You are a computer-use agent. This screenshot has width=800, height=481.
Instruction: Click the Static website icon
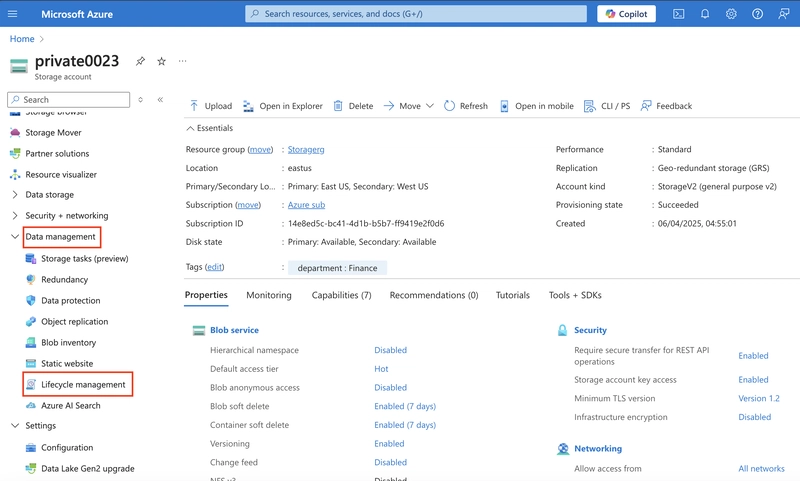[x=31, y=363]
